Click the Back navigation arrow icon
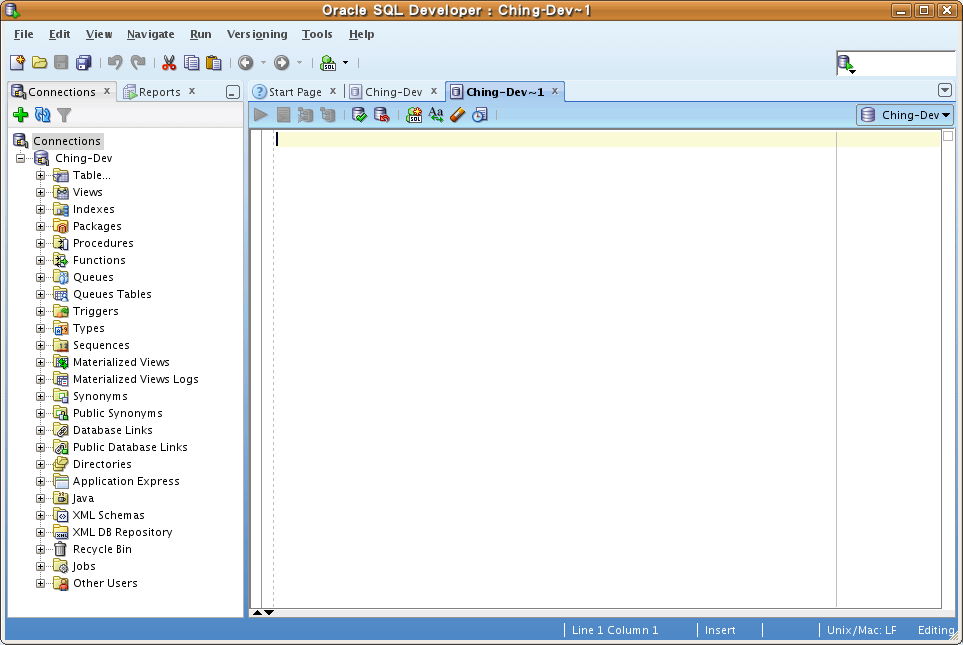963x645 pixels. tap(246, 63)
